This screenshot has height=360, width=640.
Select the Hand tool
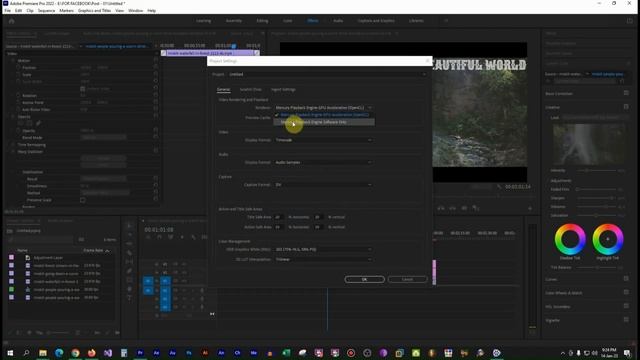pyautogui.click(x=129, y=289)
